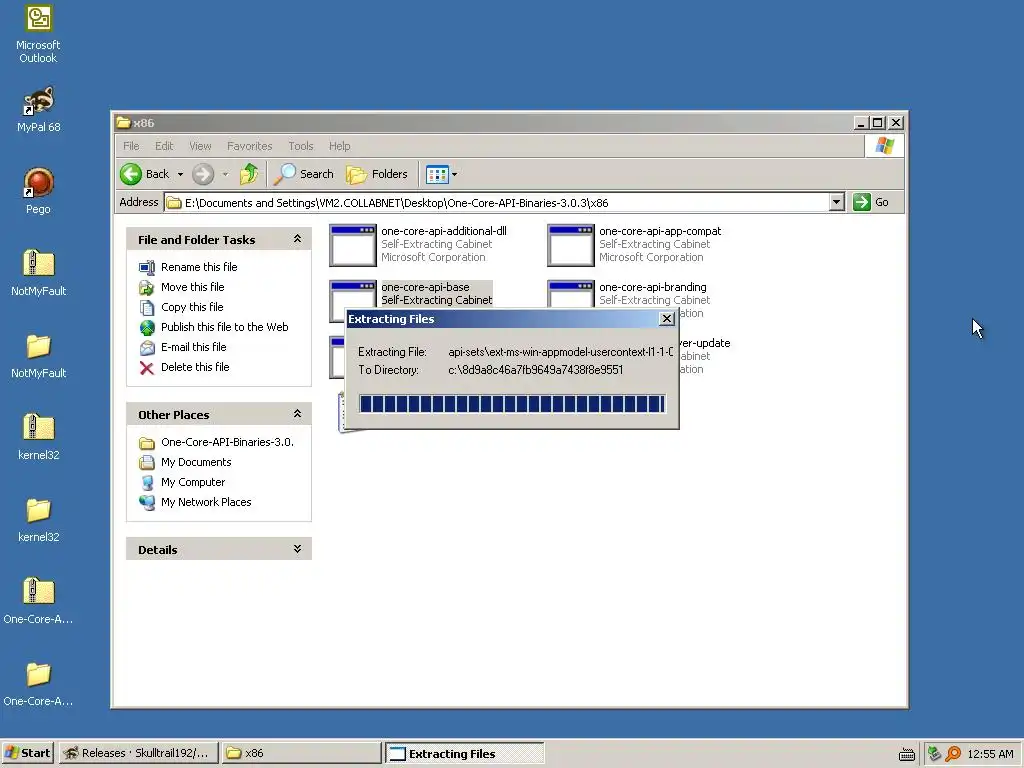Screen dimensions: 1024x768
Task: Click the network tray icon
Action: pyautogui.click(x=935, y=754)
